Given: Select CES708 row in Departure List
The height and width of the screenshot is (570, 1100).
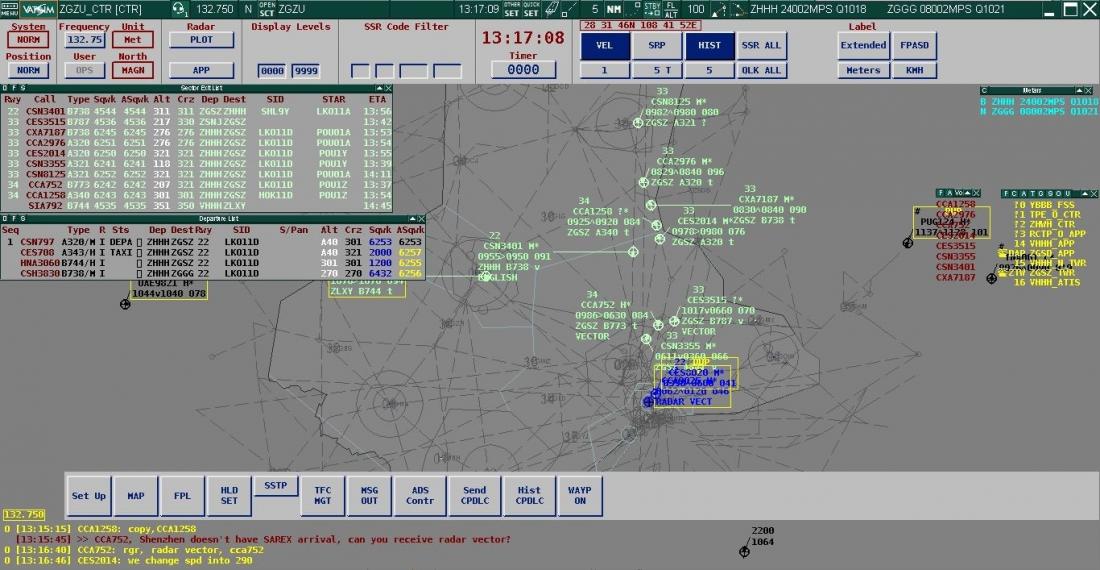Looking at the screenshot, I should (x=213, y=252).
